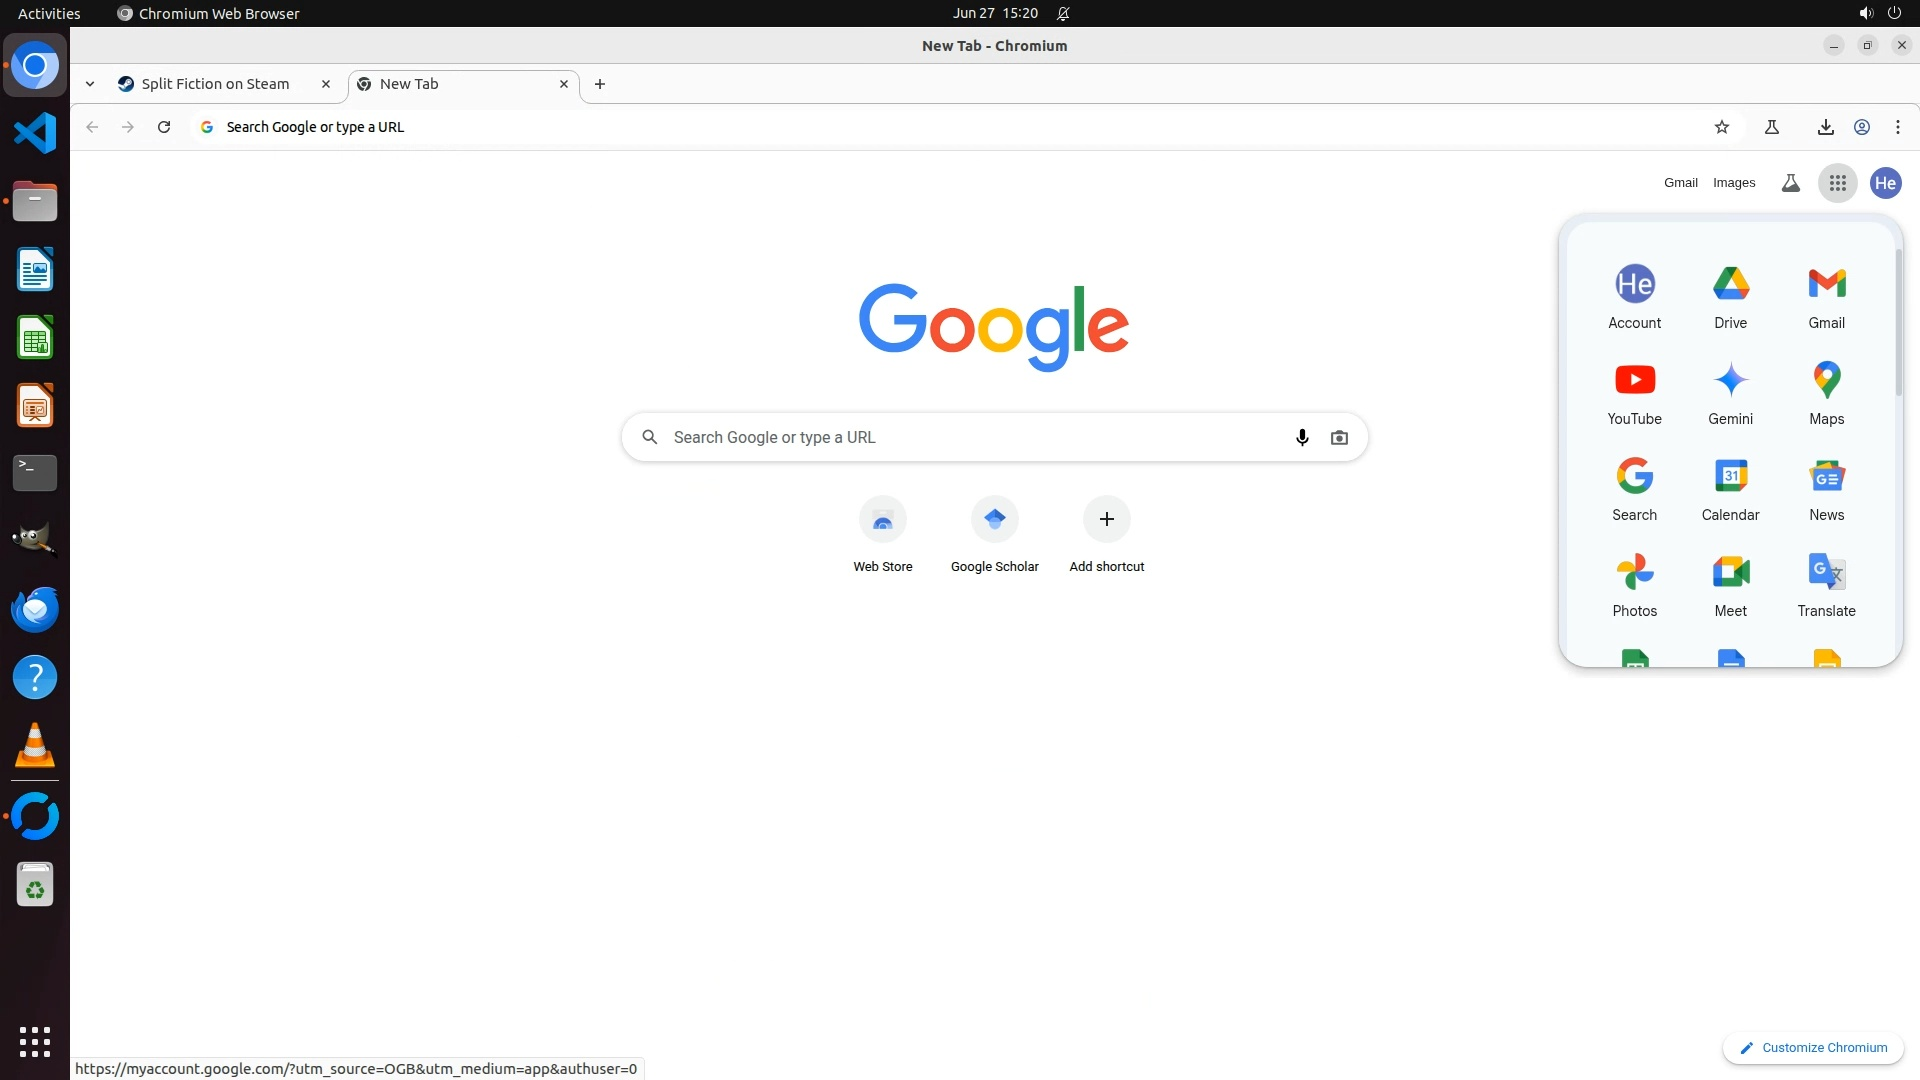Open the Images link

pyautogui.click(x=1733, y=183)
